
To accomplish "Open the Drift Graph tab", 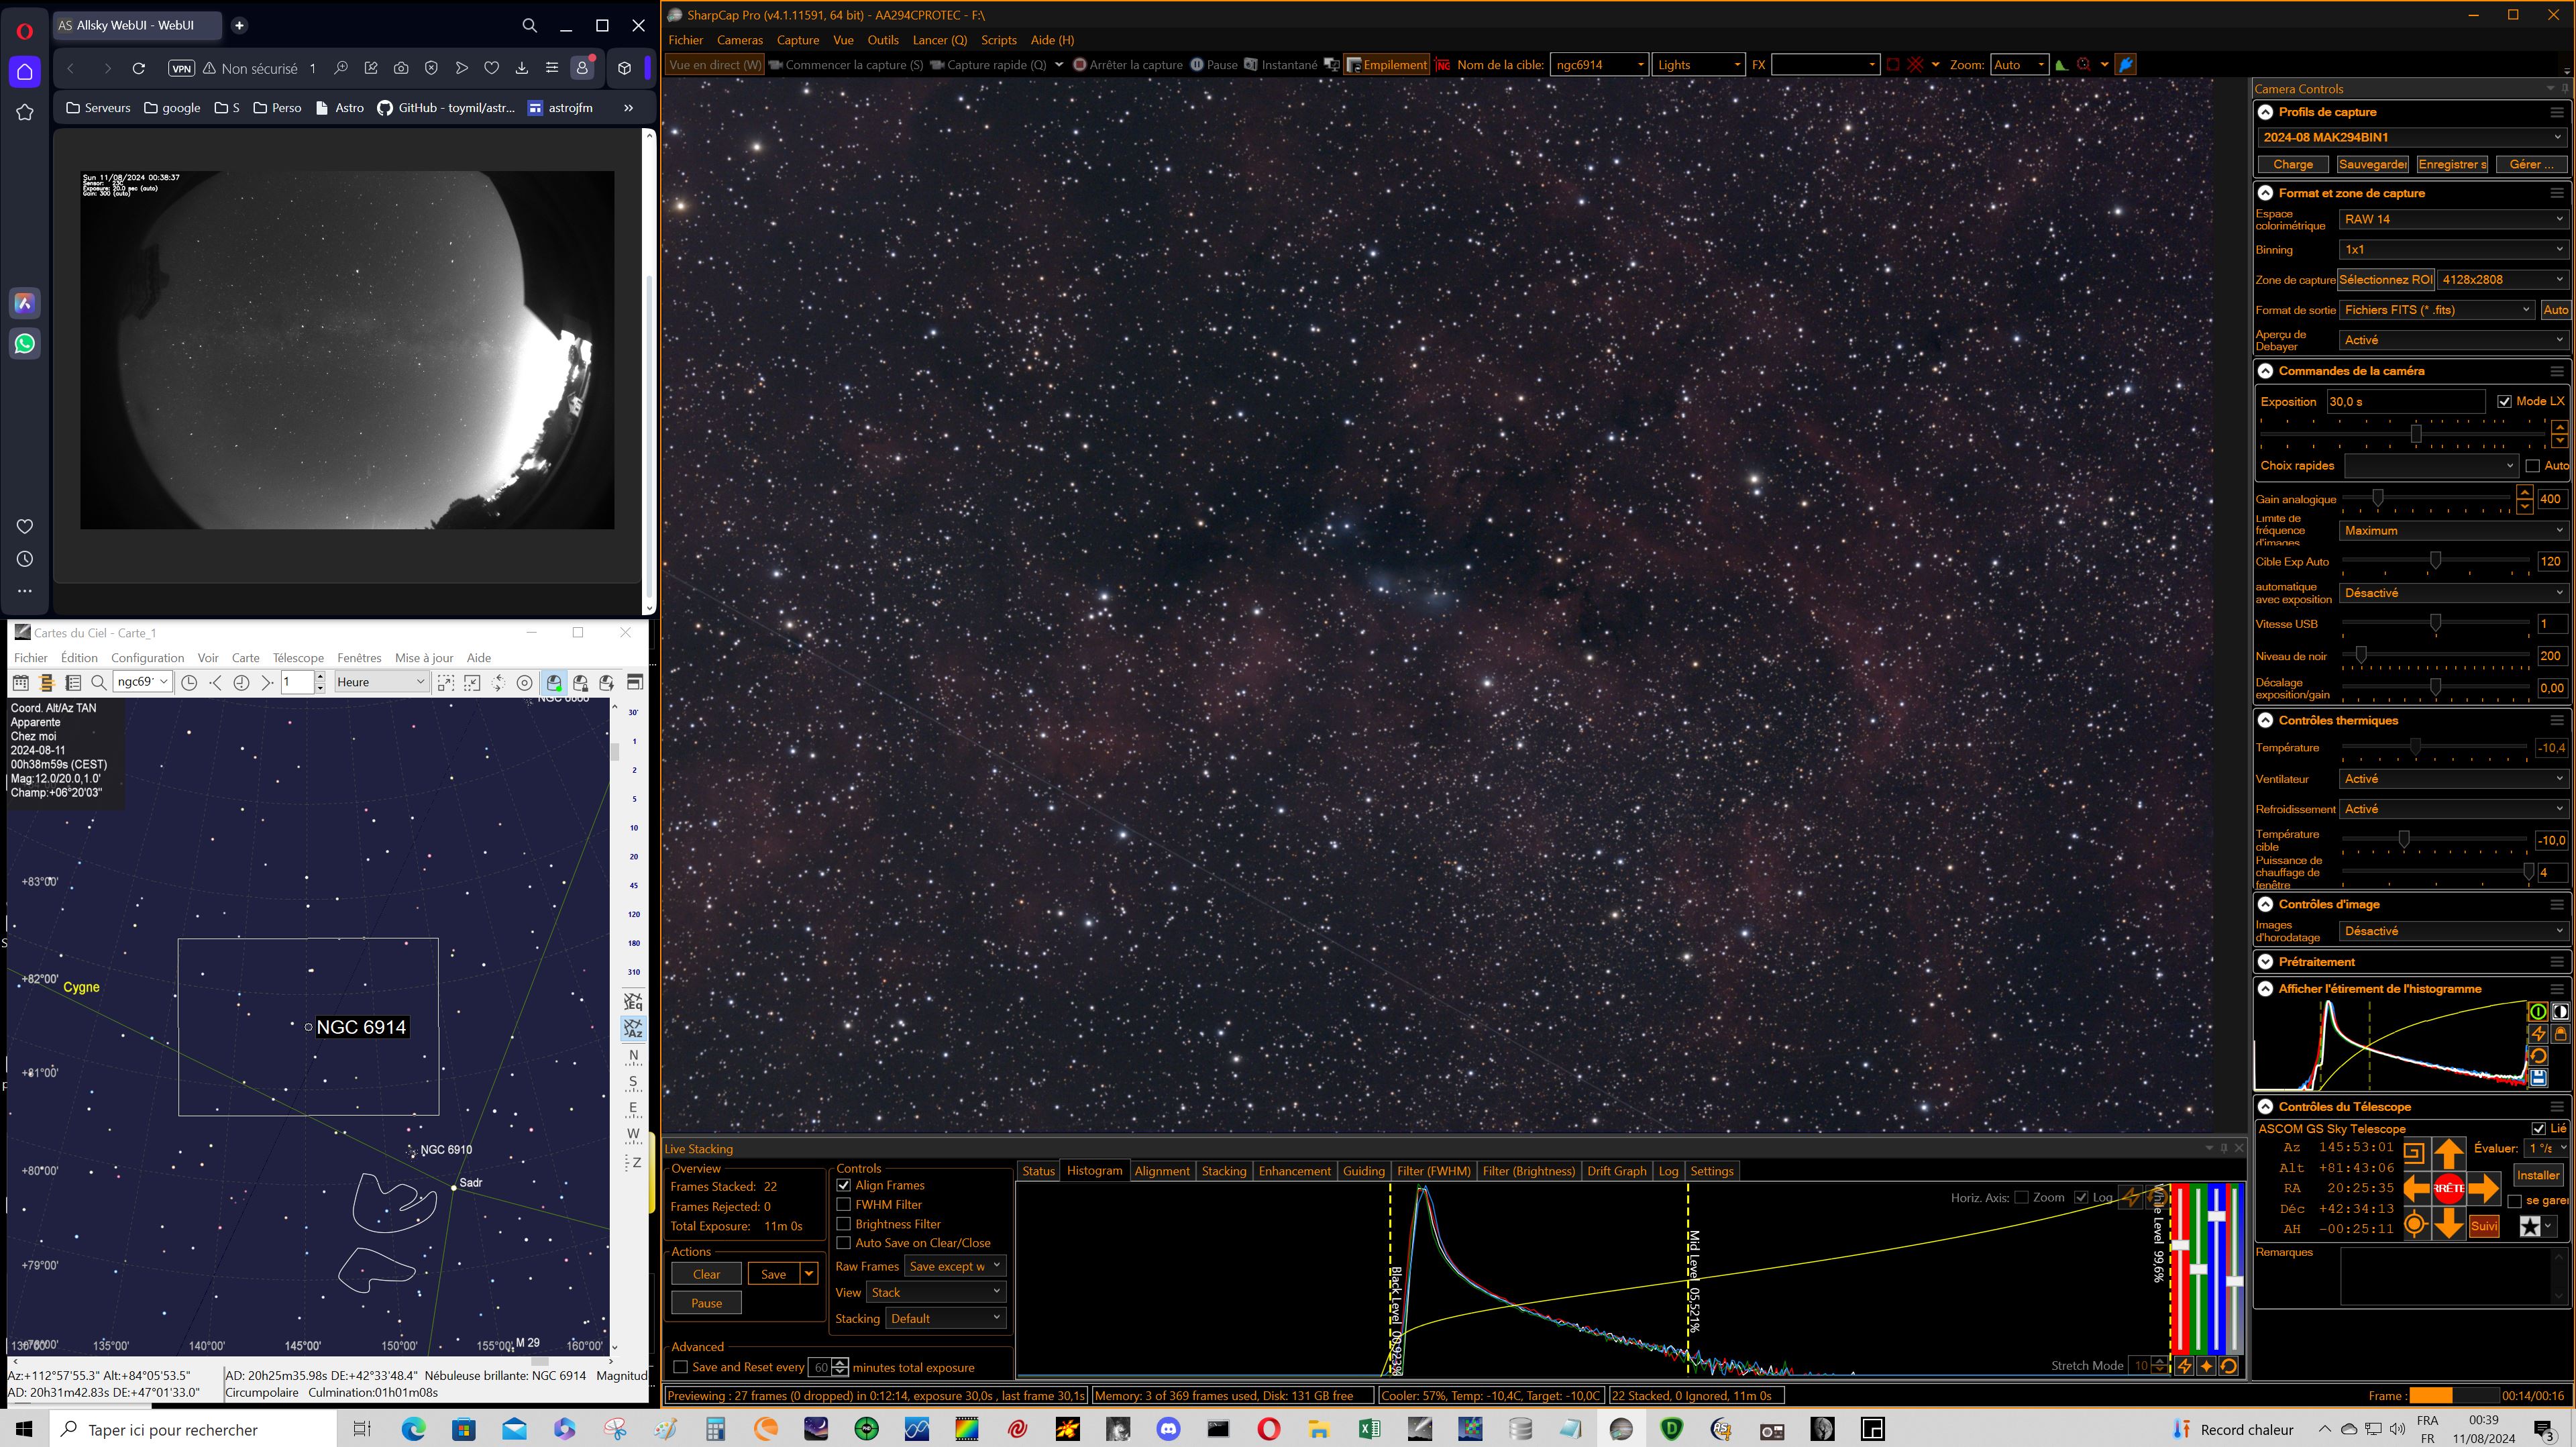I will (1616, 1172).
